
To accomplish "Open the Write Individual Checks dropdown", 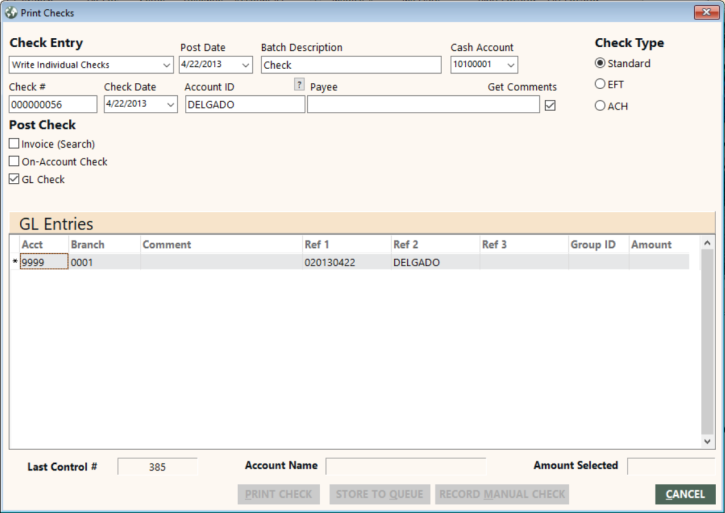I will [x=166, y=65].
